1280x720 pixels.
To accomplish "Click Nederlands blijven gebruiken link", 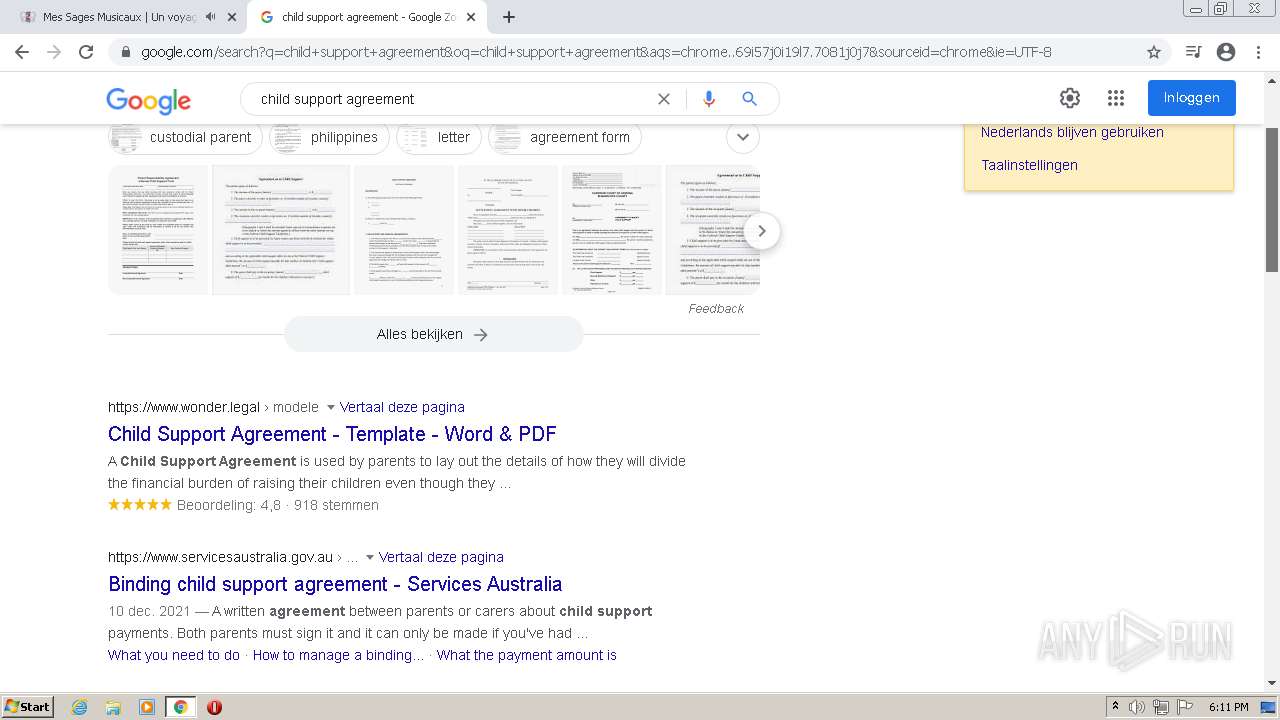I will pos(1072,132).
